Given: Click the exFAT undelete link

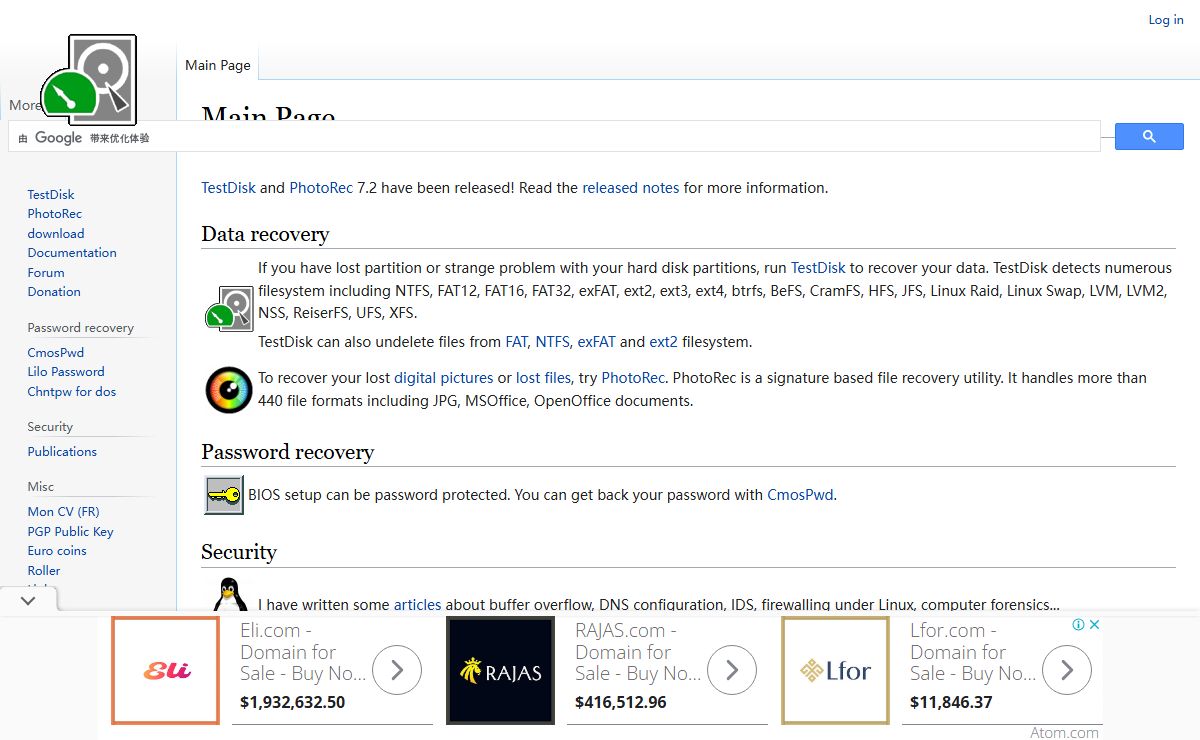Looking at the screenshot, I should pyautogui.click(x=596, y=342).
